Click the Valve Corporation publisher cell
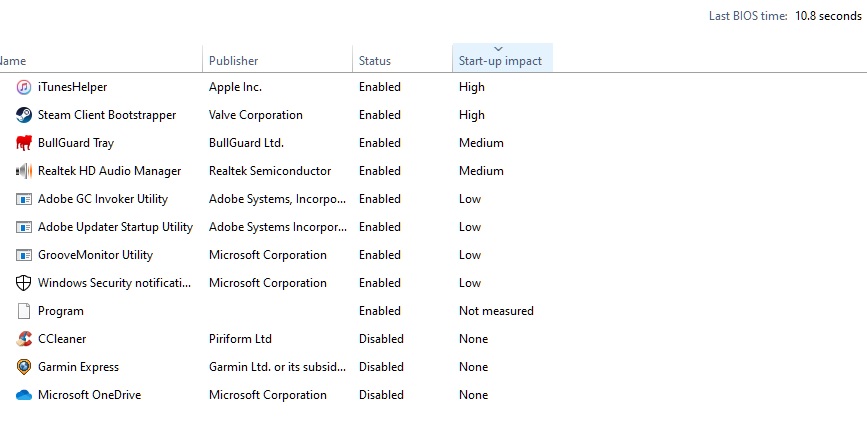This screenshot has width=867, height=427. point(256,115)
